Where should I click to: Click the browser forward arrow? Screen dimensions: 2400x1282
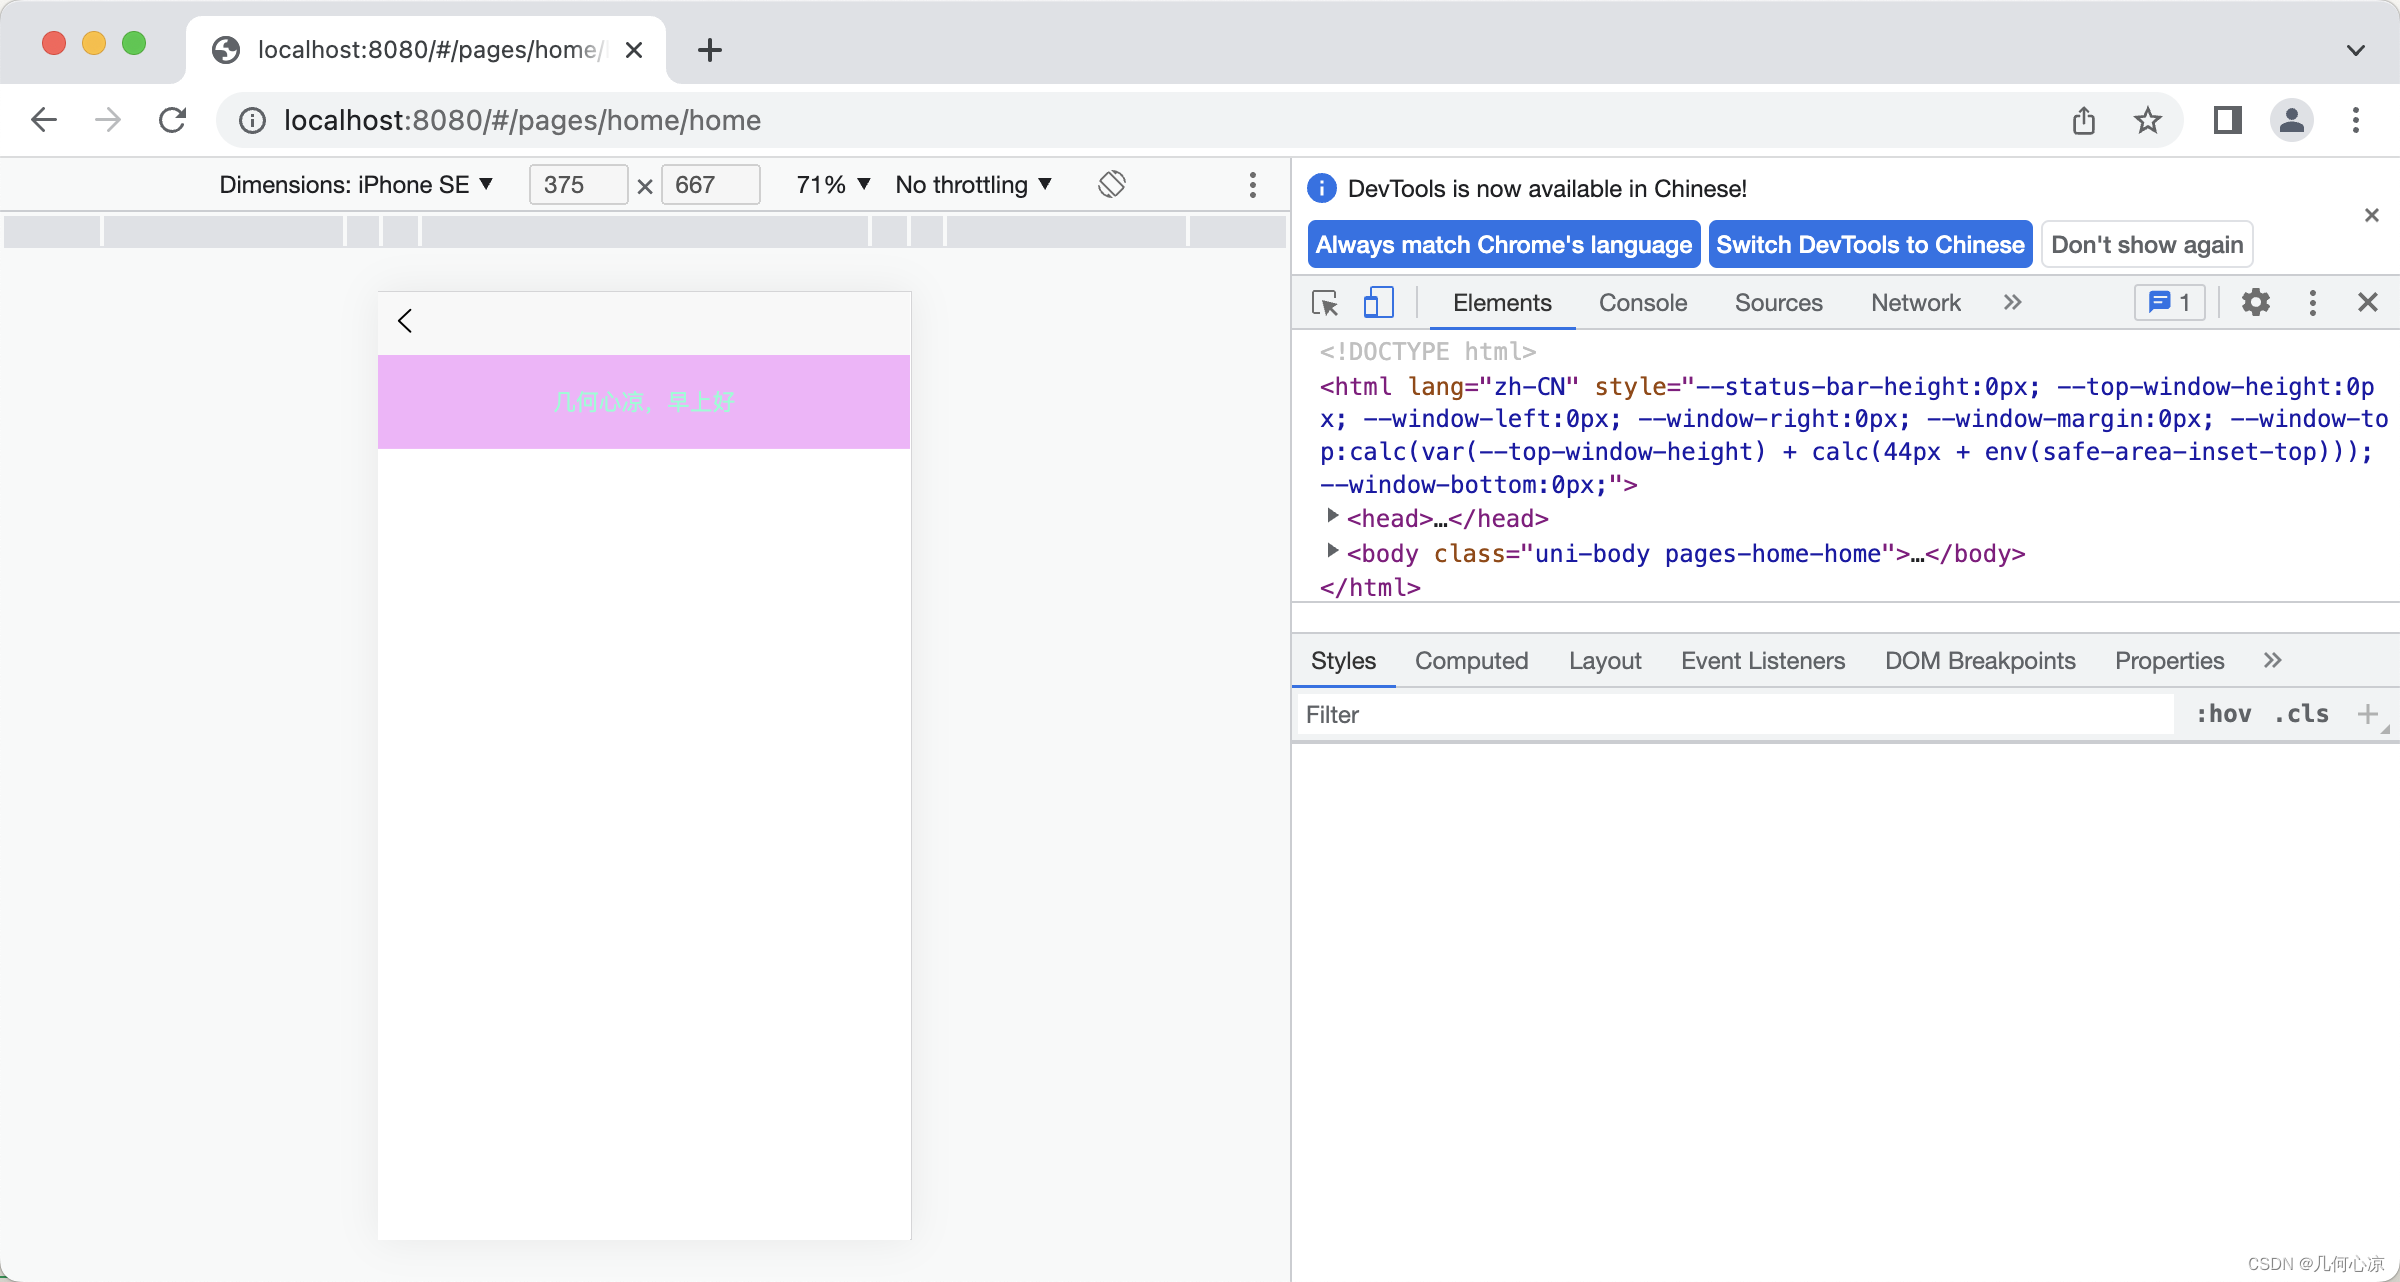coord(108,120)
